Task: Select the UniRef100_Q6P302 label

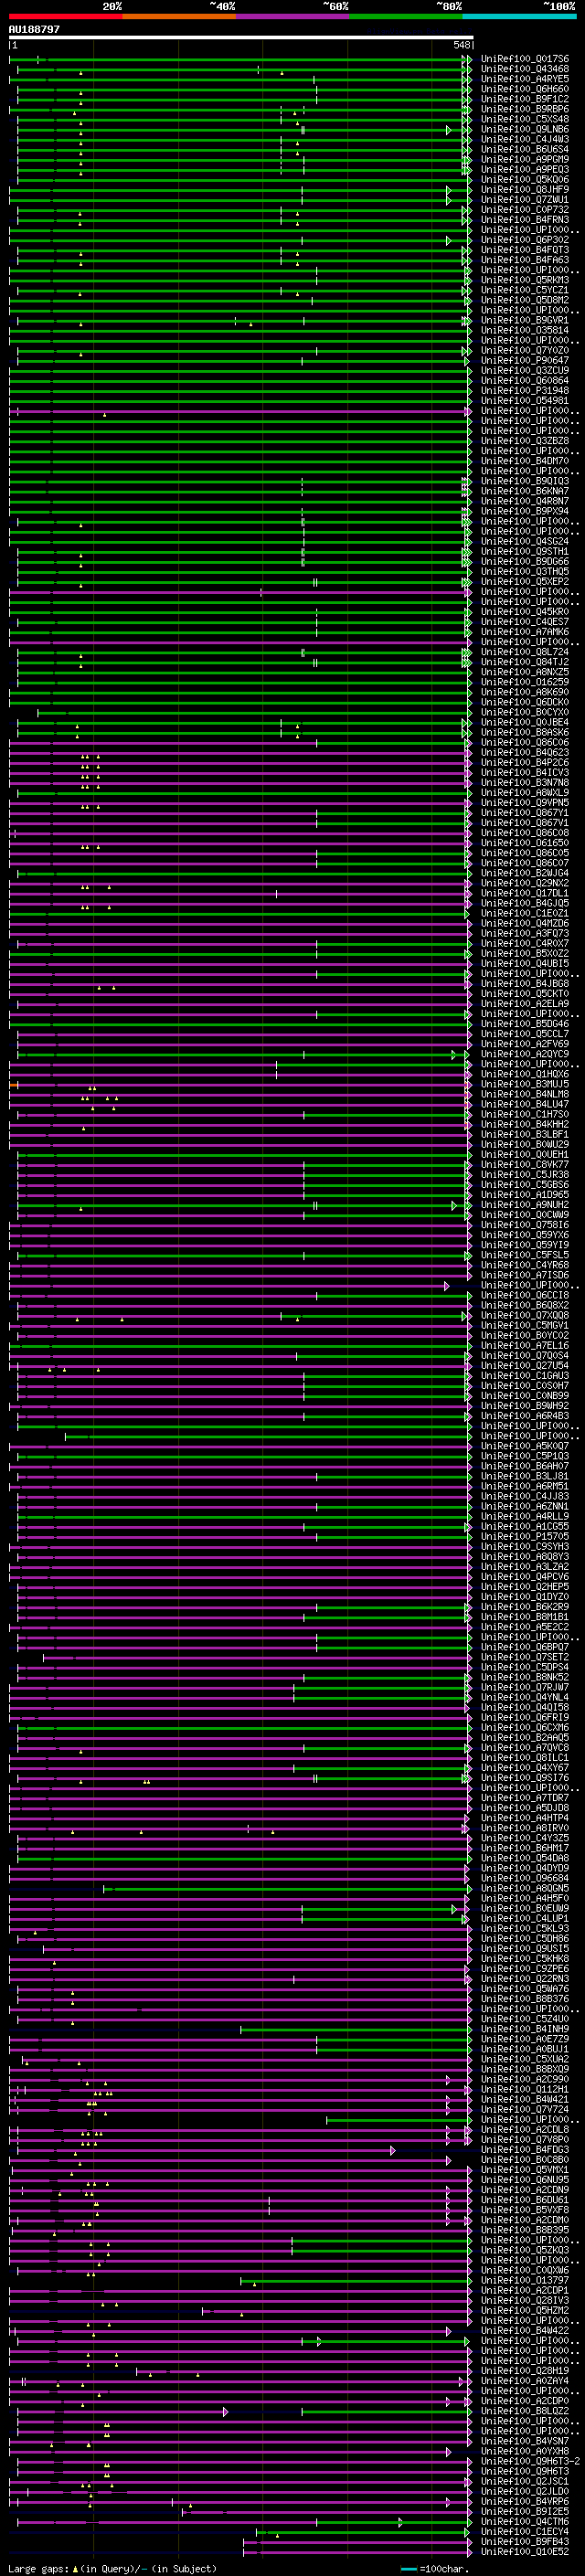Action: [524, 240]
